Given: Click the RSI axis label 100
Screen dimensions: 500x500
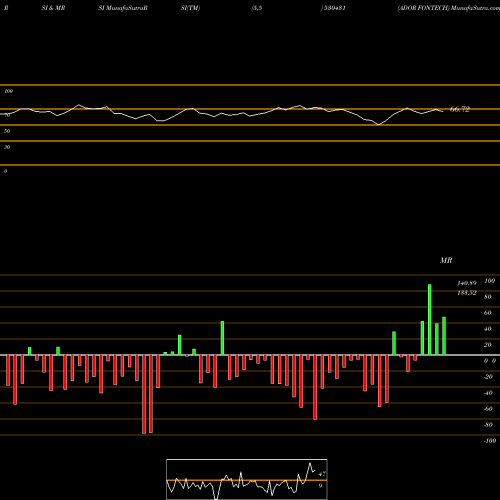Looking at the screenshot, I should click(x=8, y=91).
